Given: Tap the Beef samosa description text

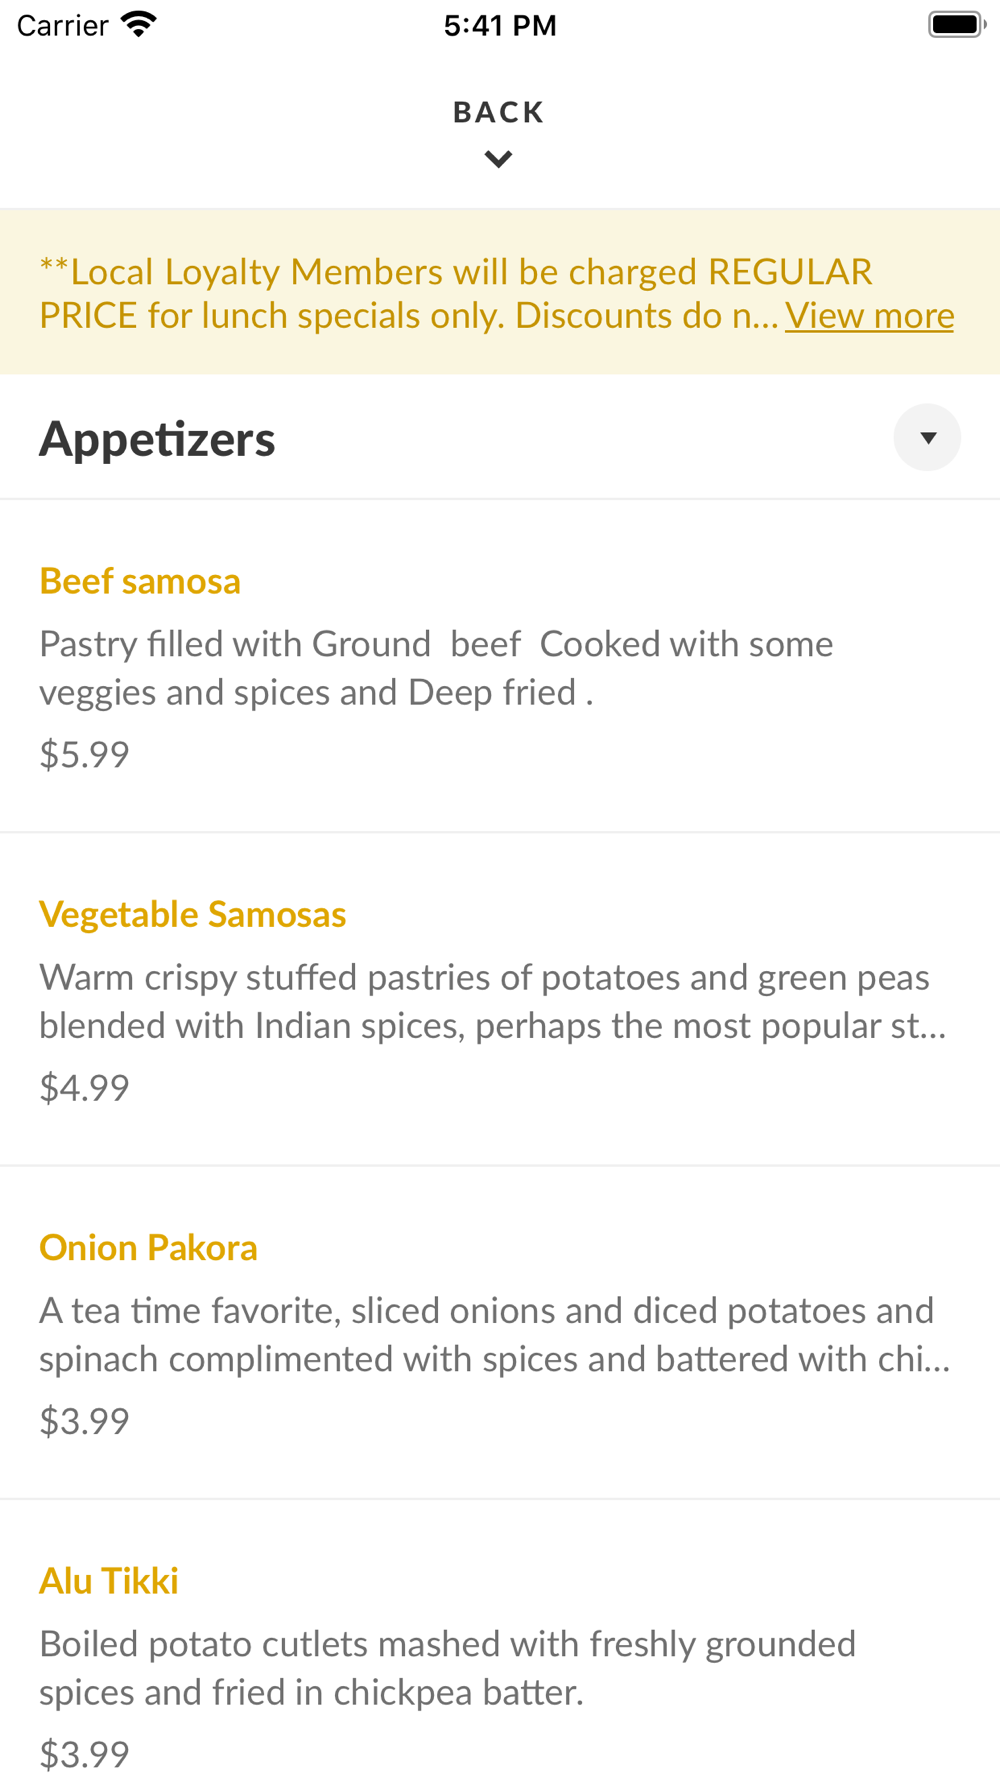Looking at the screenshot, I should (436, 668).
